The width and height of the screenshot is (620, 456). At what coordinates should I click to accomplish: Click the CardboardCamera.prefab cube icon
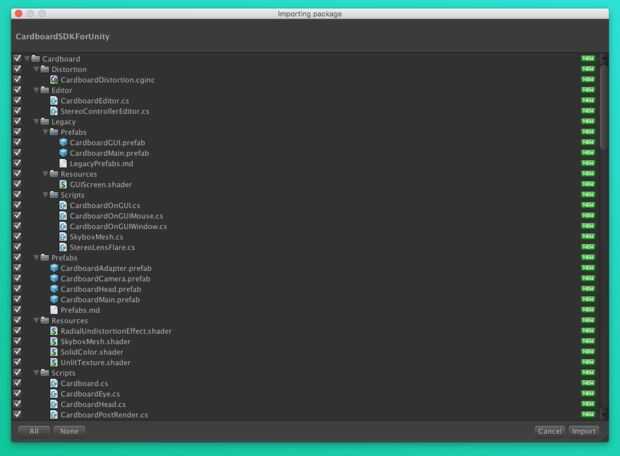coord(54,278)
